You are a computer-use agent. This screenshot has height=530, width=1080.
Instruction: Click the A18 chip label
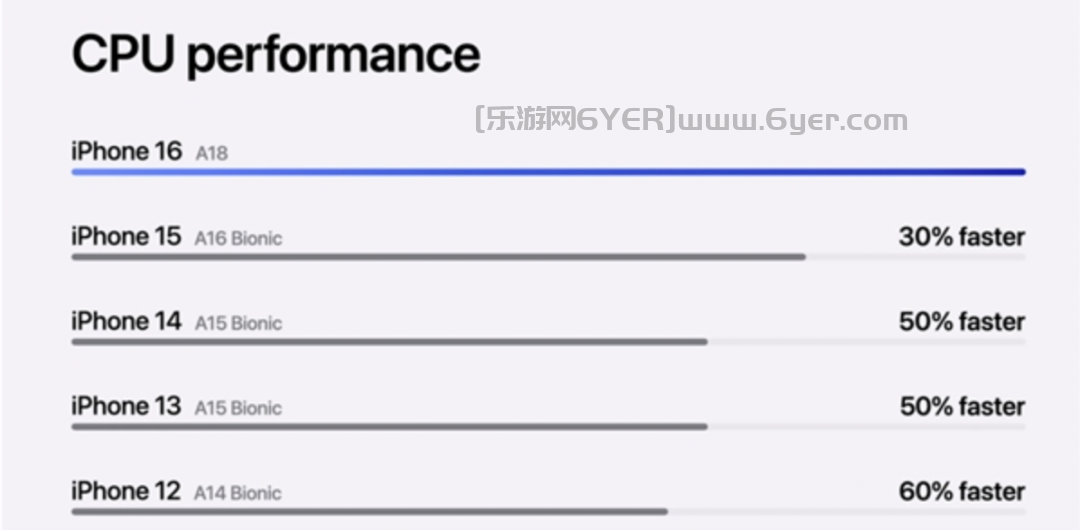coord(211,154)
